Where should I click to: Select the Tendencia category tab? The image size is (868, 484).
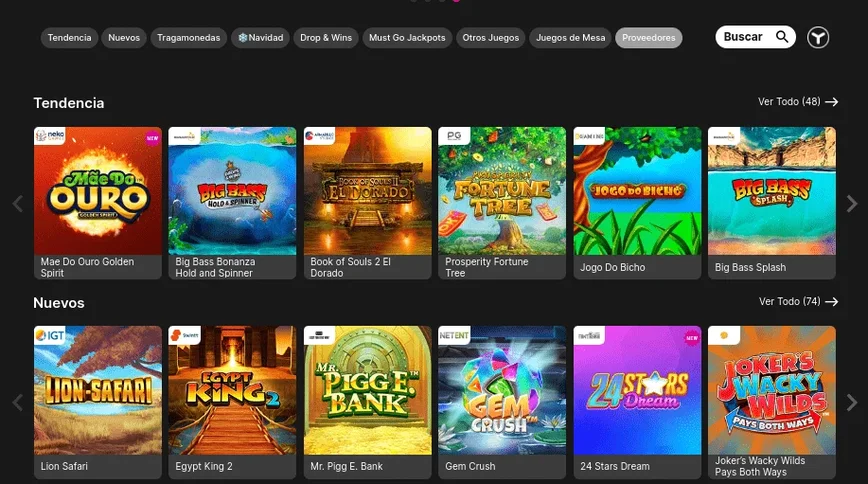(70, 38)
